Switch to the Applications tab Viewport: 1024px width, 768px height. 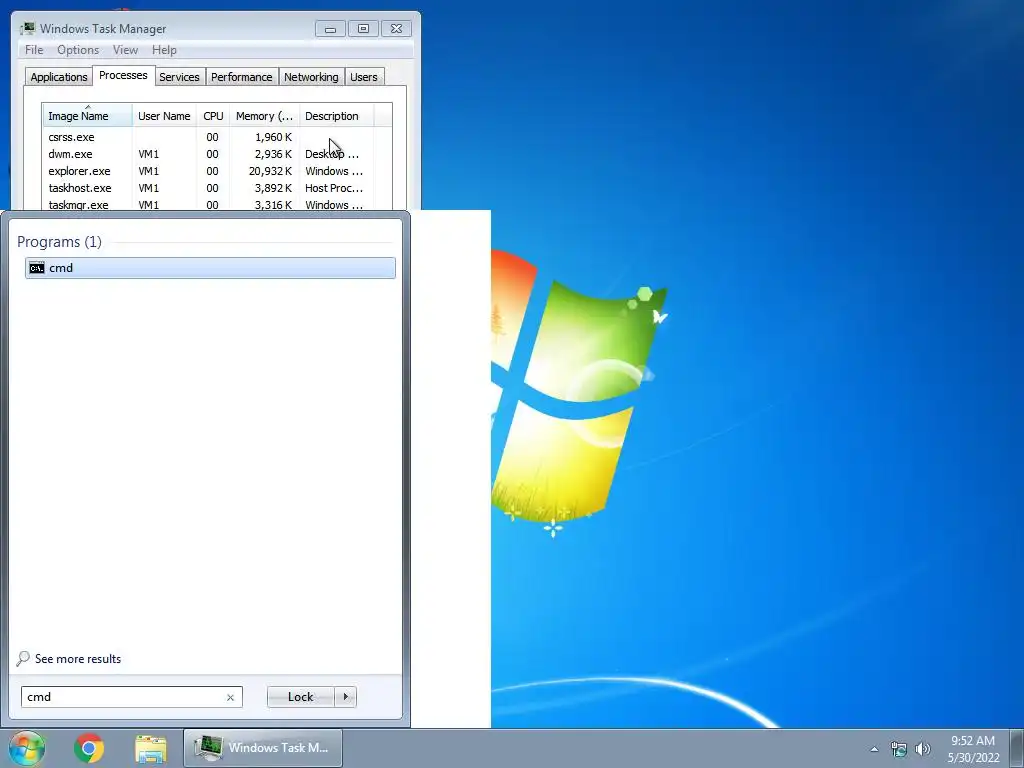pos(59,77)
